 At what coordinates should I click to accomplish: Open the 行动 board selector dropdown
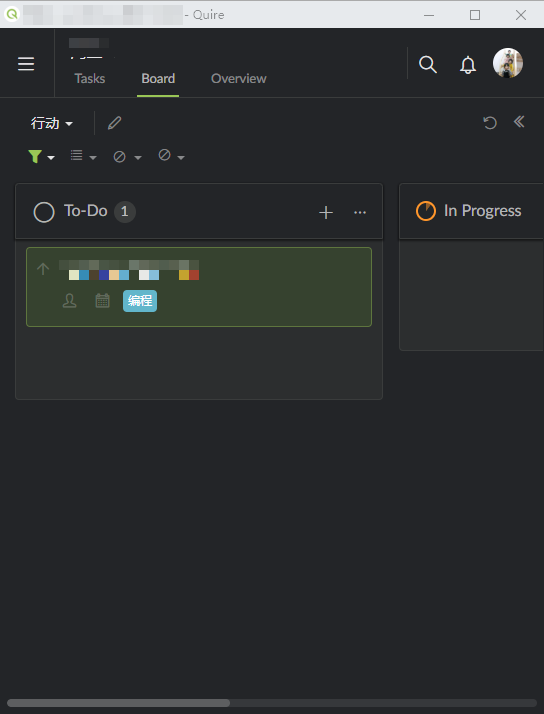(51, 123)
